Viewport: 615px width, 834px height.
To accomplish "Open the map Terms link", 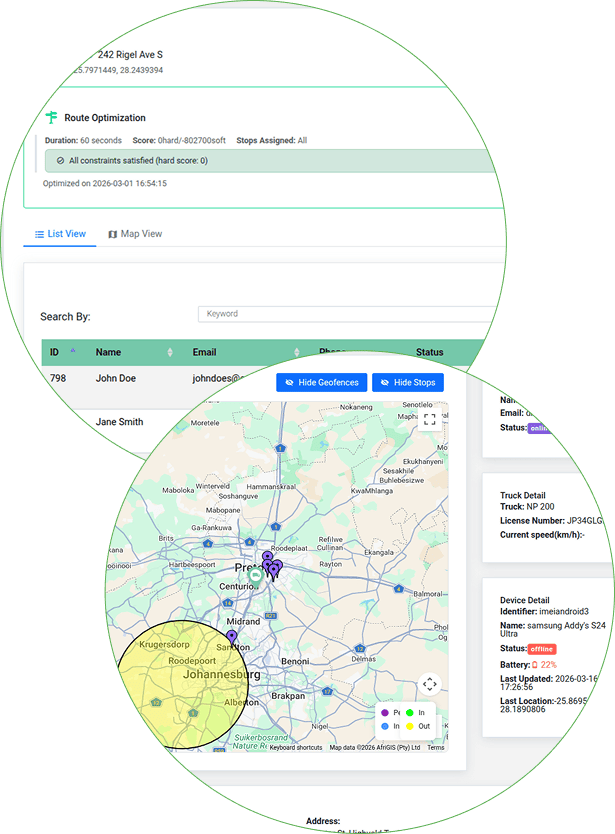I will 436,747.
